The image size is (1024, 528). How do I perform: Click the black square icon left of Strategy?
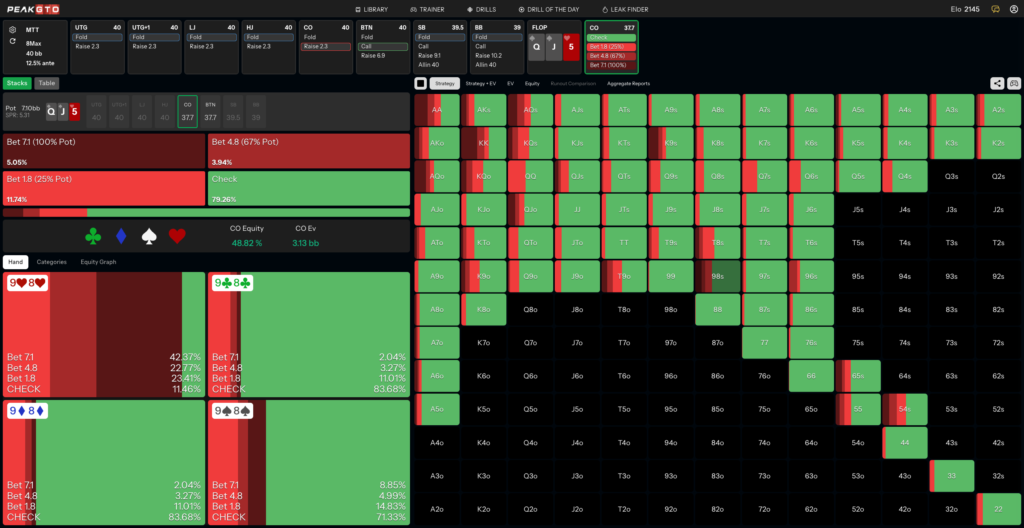[421, 83]
